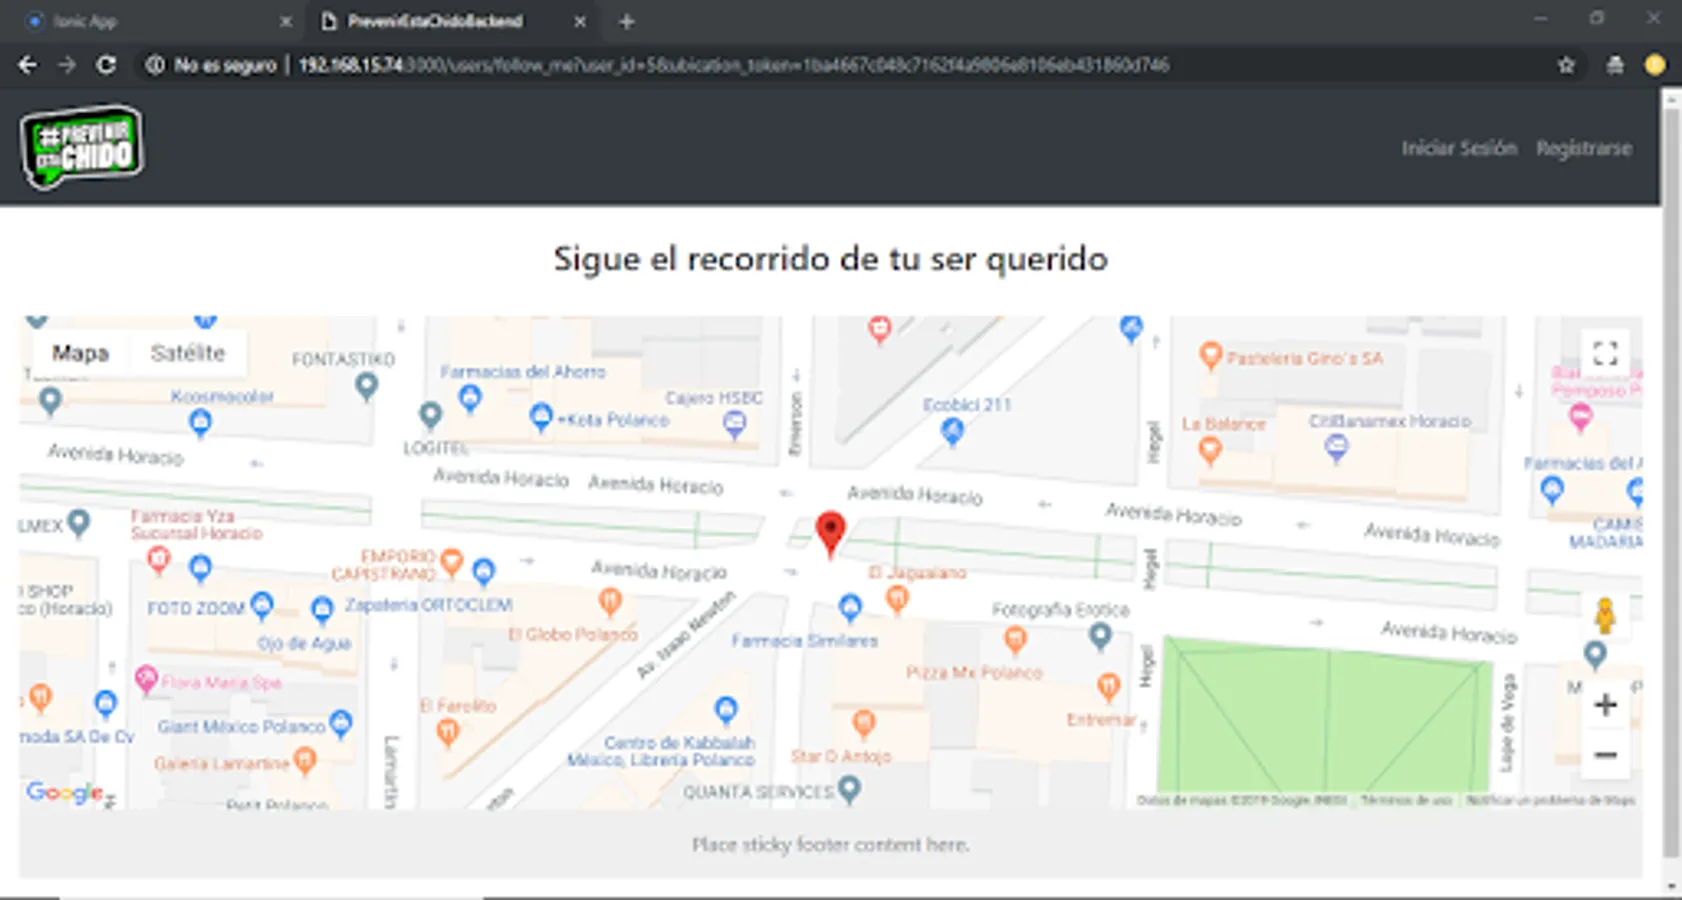Open the Zapatería ORTOCLEM pin

coord(322,608)
